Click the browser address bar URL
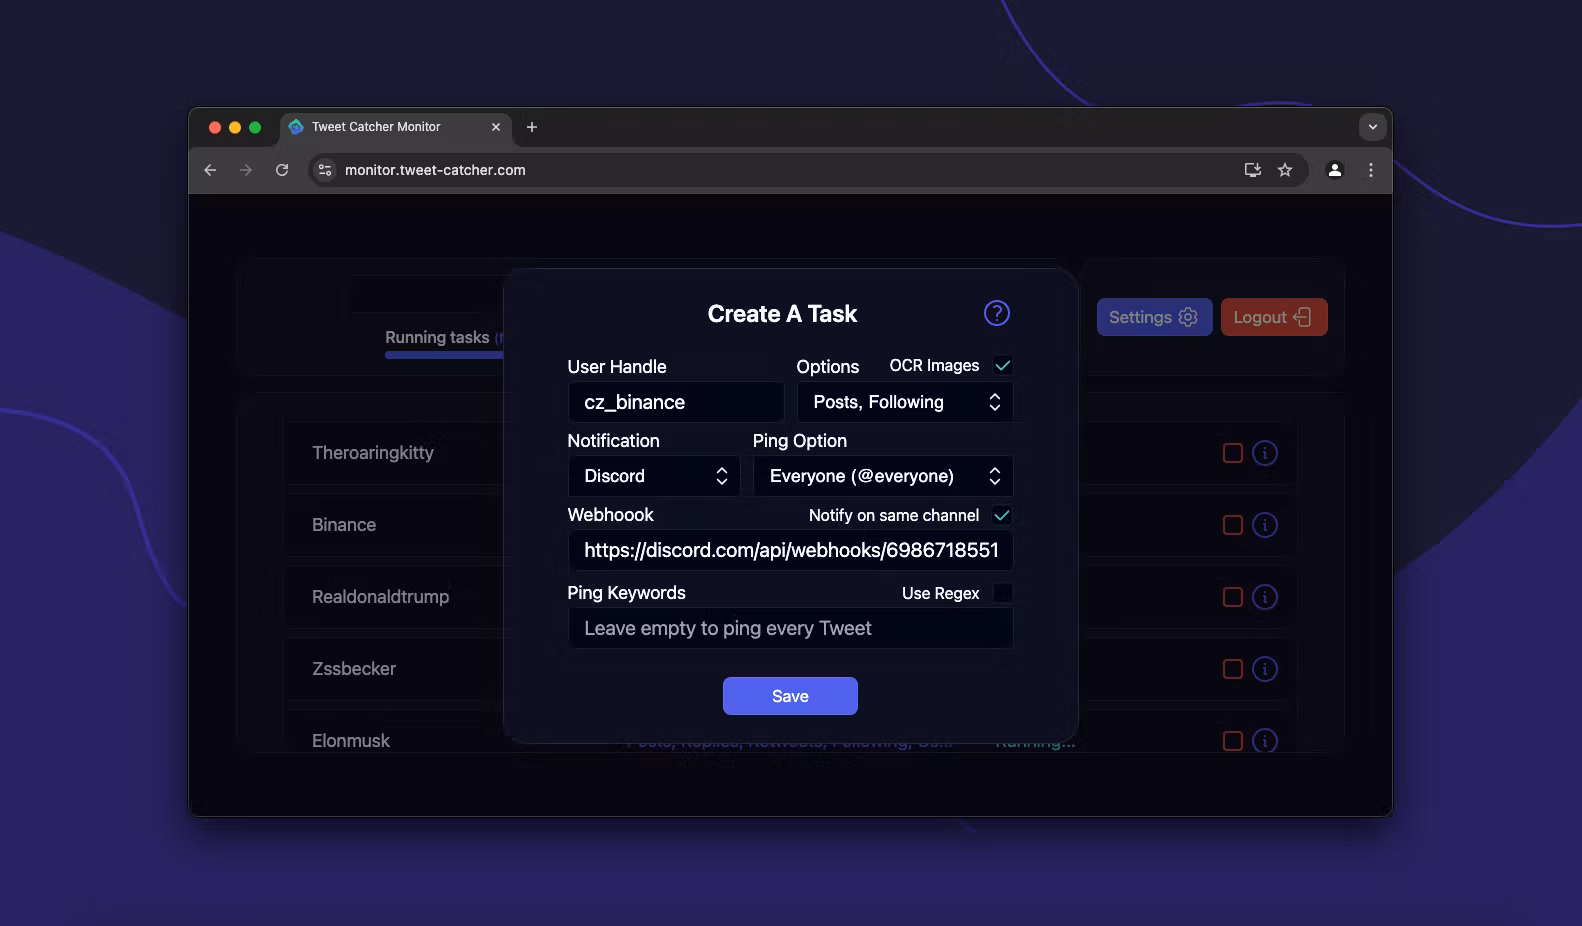The height and width of the screenshot is (926, 1582). (435, 170)
